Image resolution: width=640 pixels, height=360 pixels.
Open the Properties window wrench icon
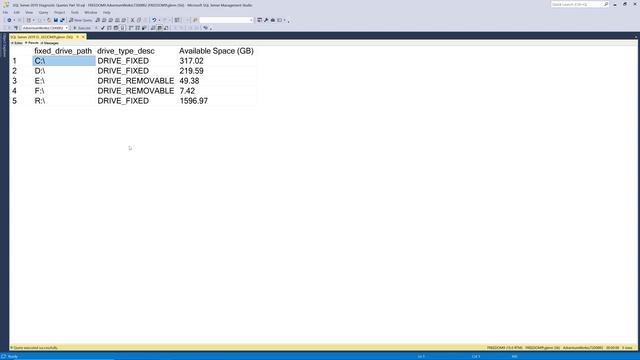(266, 20)
